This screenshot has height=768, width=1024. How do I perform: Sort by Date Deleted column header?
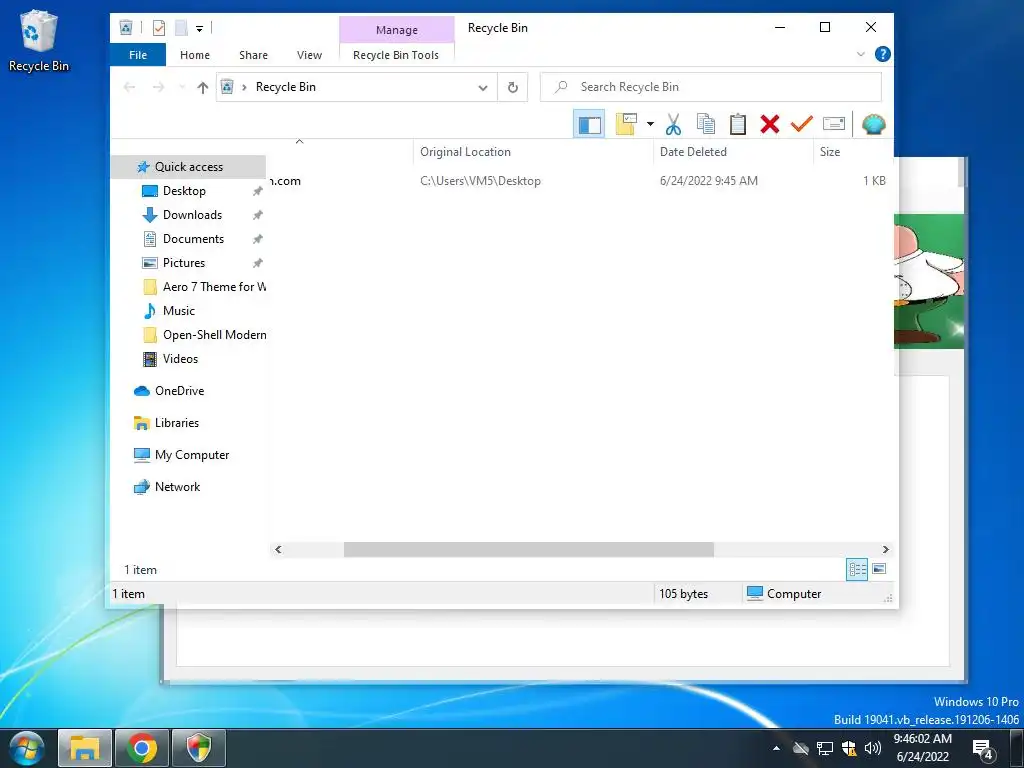(733, 152)
